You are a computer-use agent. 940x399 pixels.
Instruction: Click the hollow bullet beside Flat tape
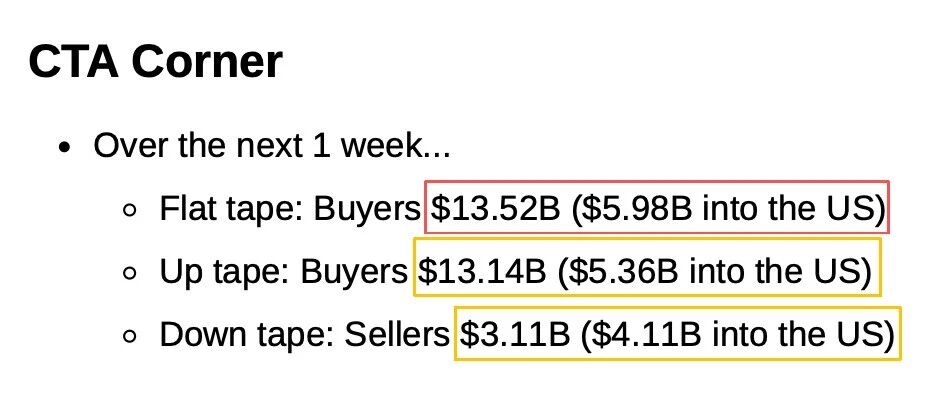tap(129, 211)
